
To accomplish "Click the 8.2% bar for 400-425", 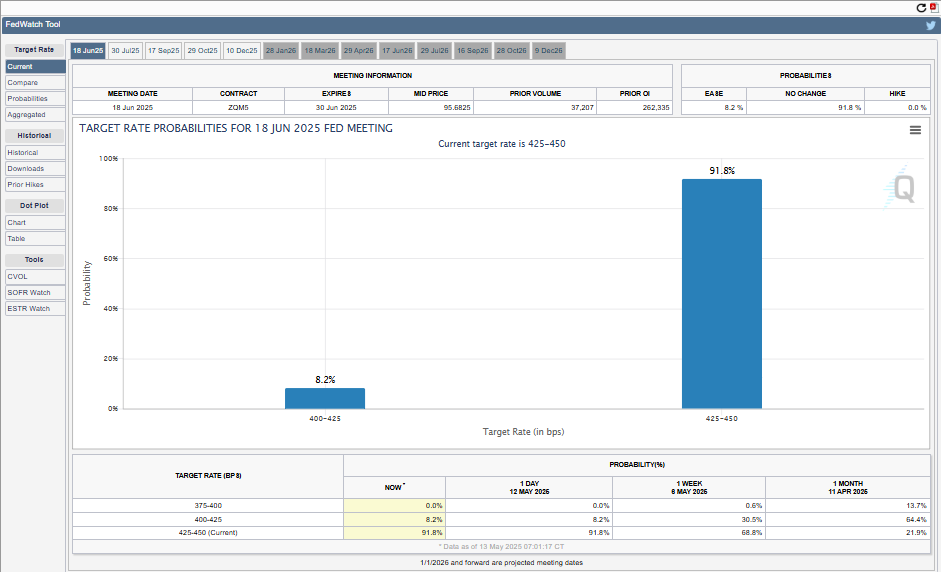I will click(325, 398).
